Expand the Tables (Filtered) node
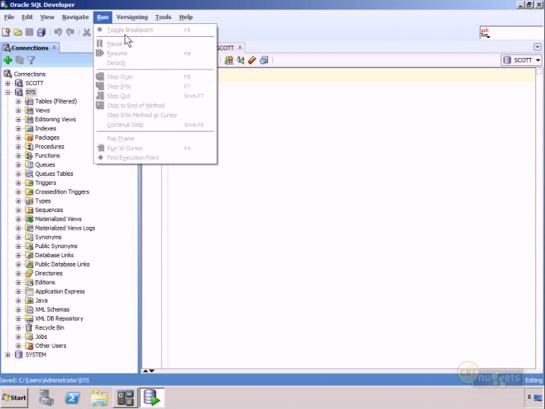 click(18, 101)
